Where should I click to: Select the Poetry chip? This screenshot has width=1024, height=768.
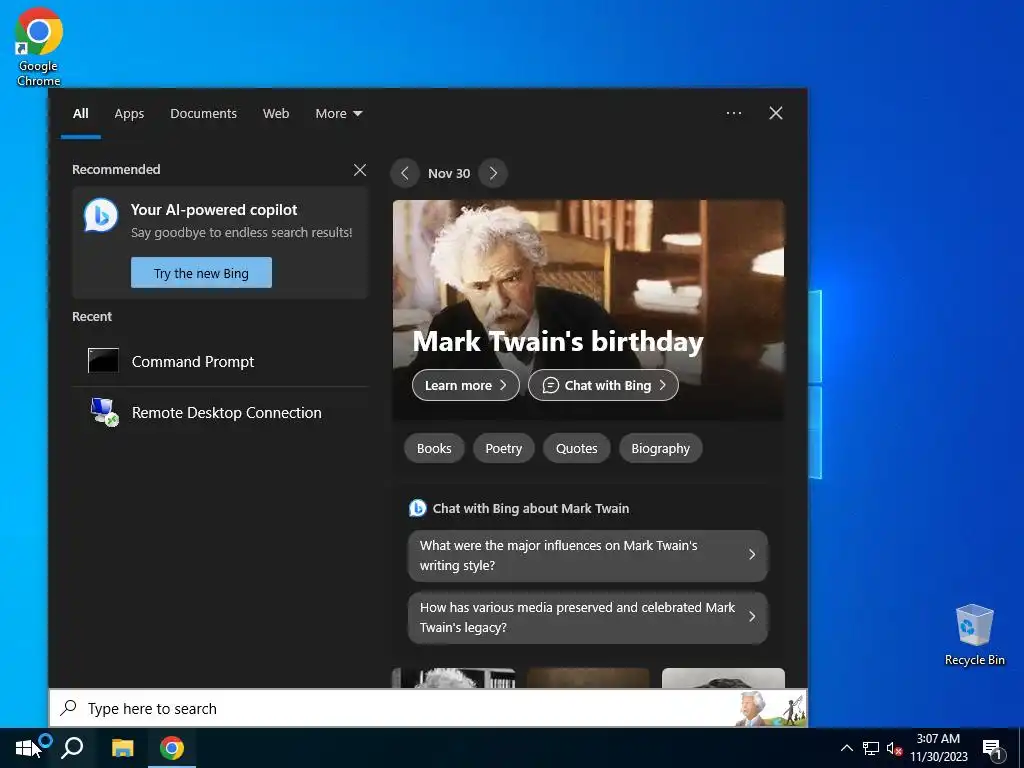click(504, 449)
